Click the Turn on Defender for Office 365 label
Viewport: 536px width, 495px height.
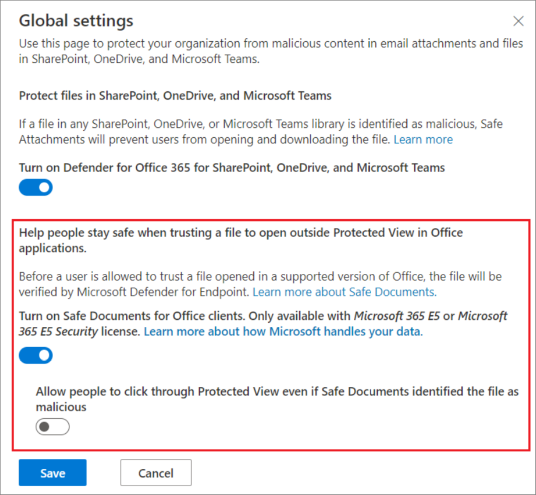(232, 168)
